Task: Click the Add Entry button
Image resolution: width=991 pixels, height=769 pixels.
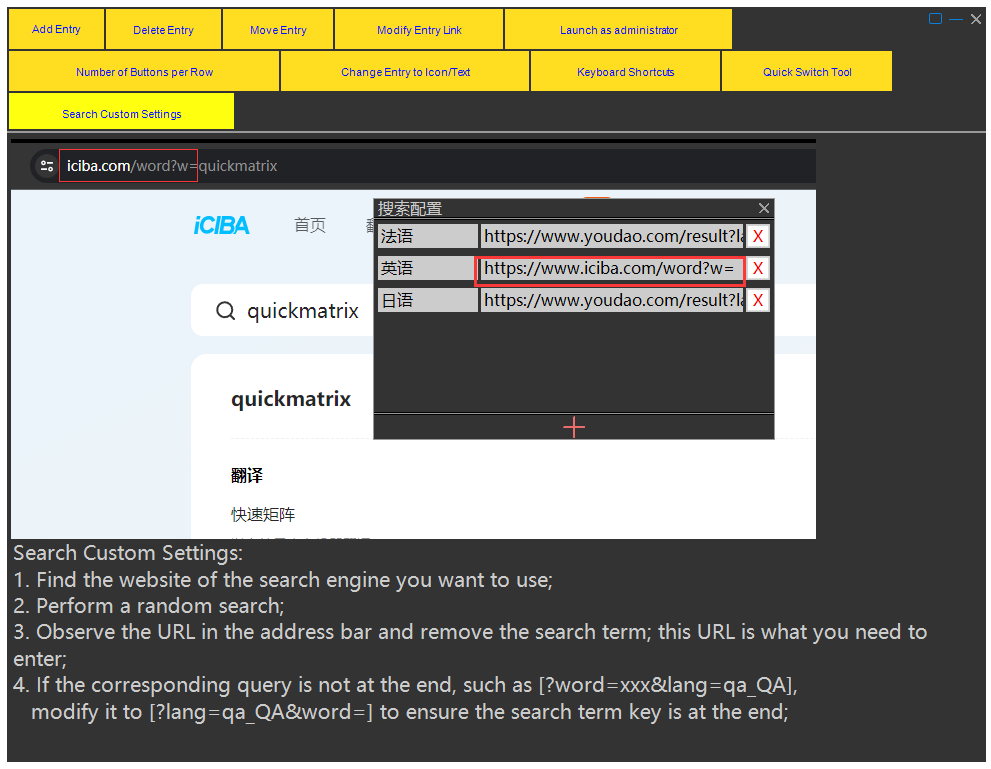Action: pos(56,29)
